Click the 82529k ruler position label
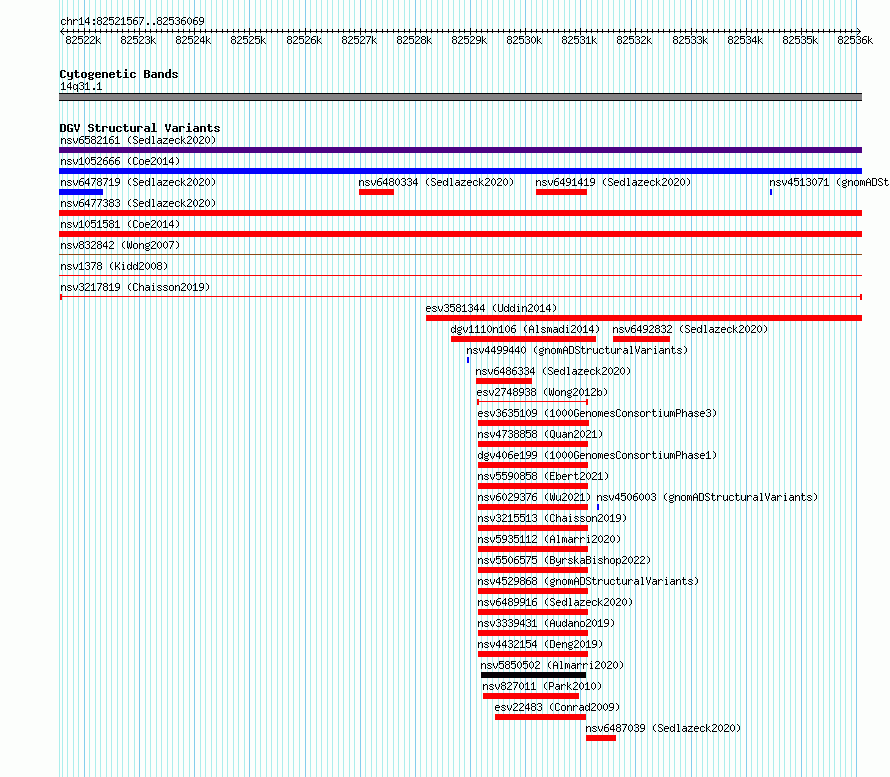 click(469, 40)
